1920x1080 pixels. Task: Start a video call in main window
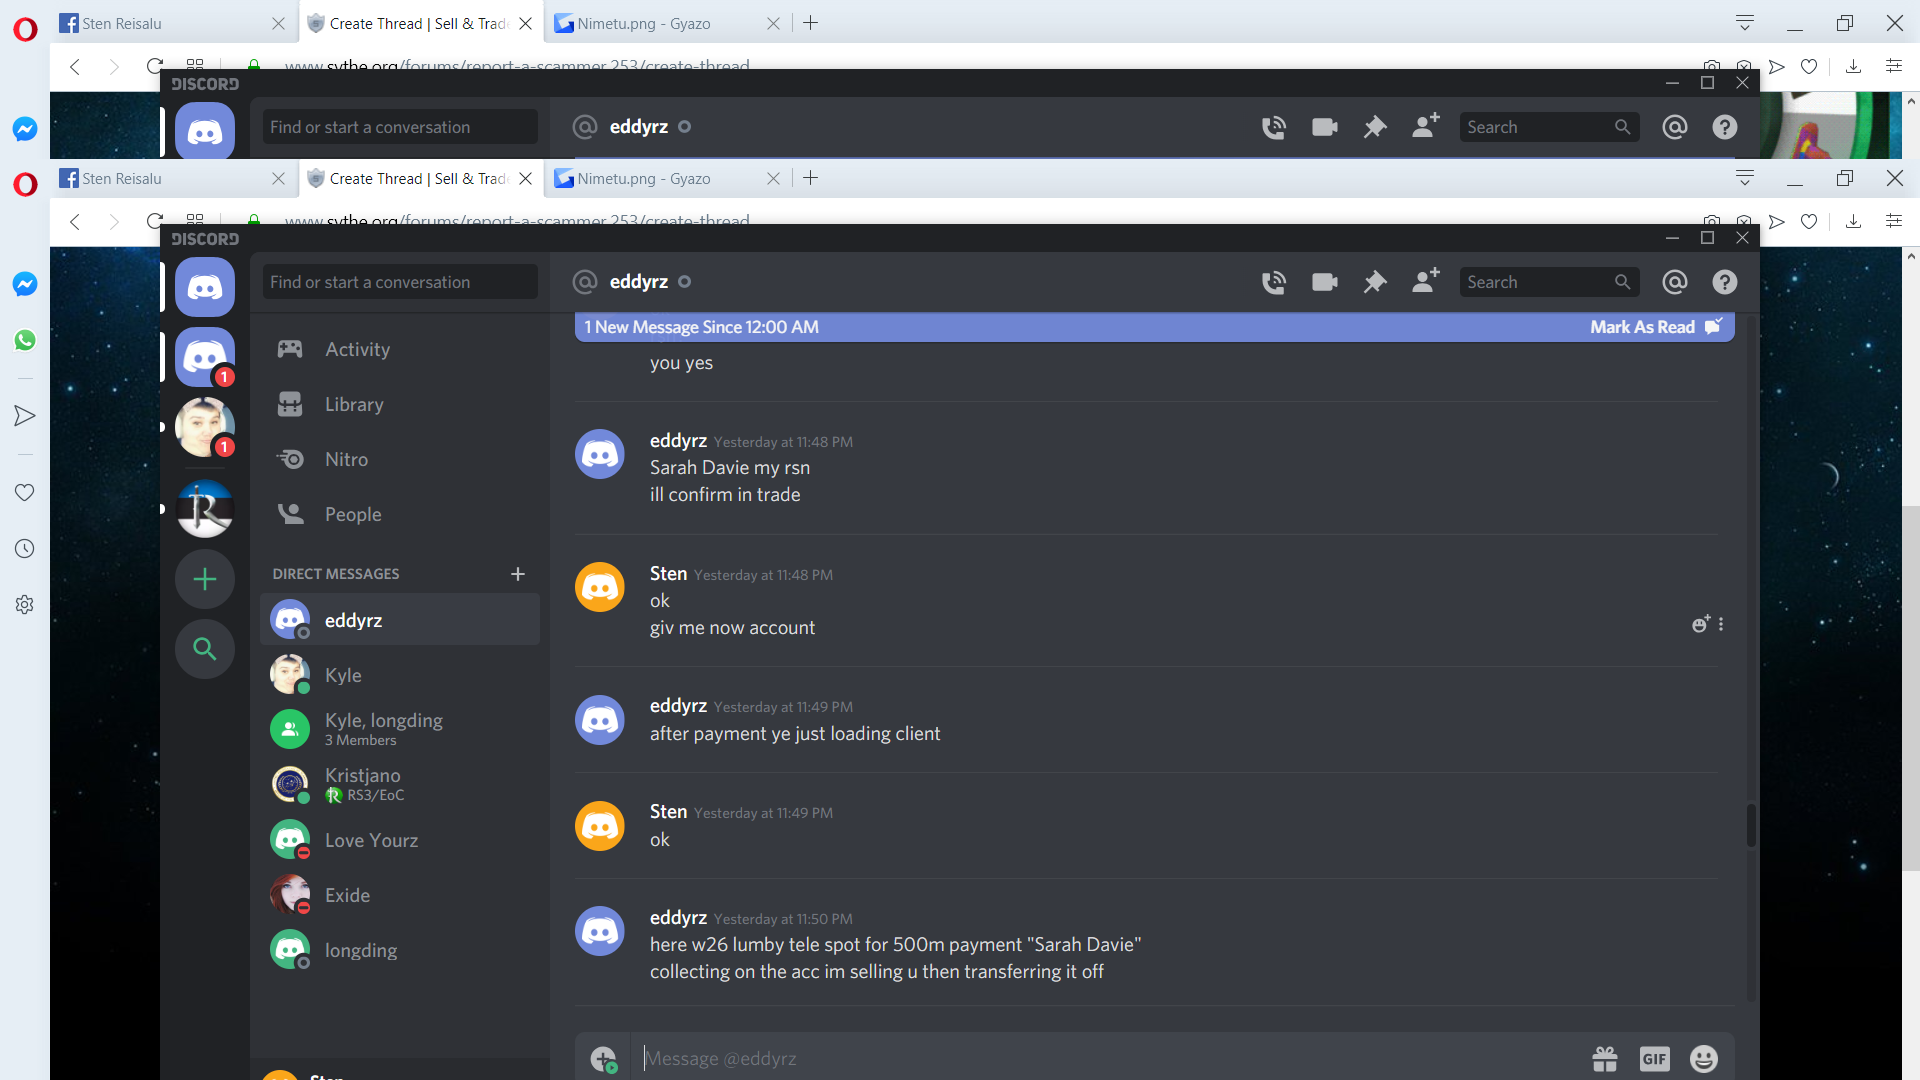1324,283
